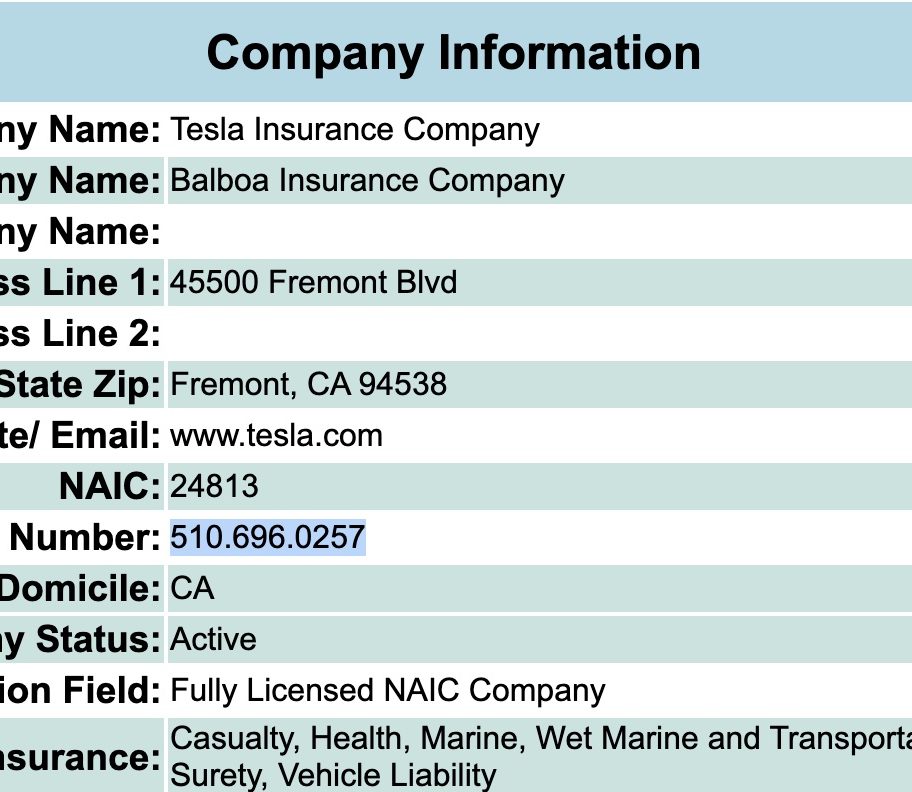Click the Email: field label
This screenshot has width=912, height=792.
(105, 436)
